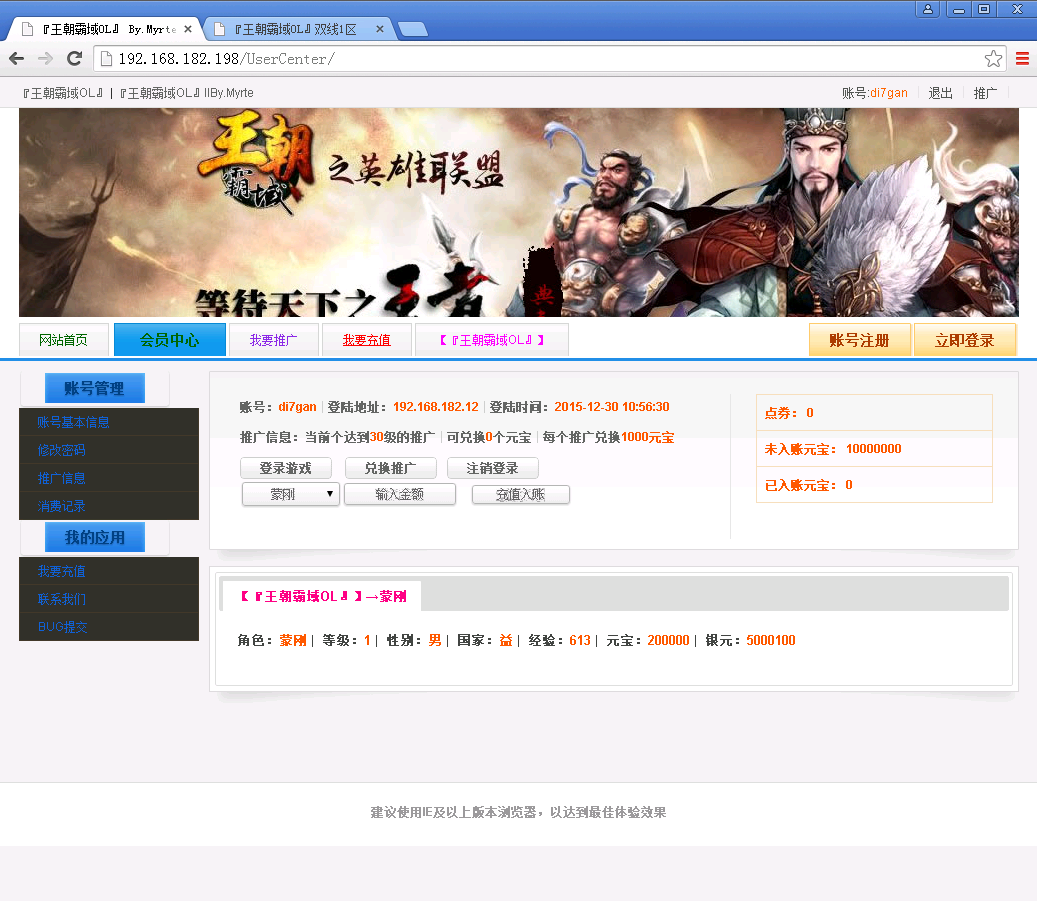Open the 网站首页 navigation tab
The height and width of the screenshot is (901, 1037).
tap(63, 340)
